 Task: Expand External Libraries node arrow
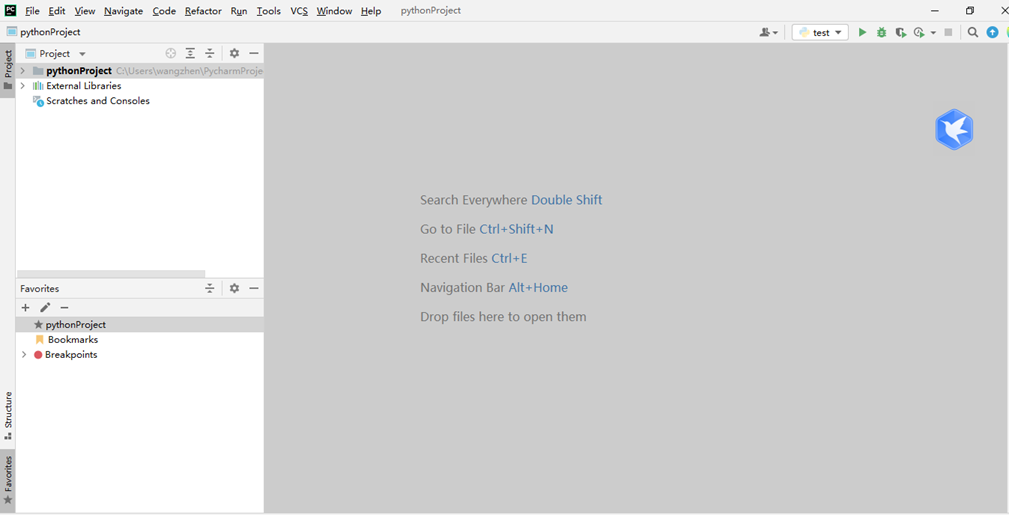23,86
